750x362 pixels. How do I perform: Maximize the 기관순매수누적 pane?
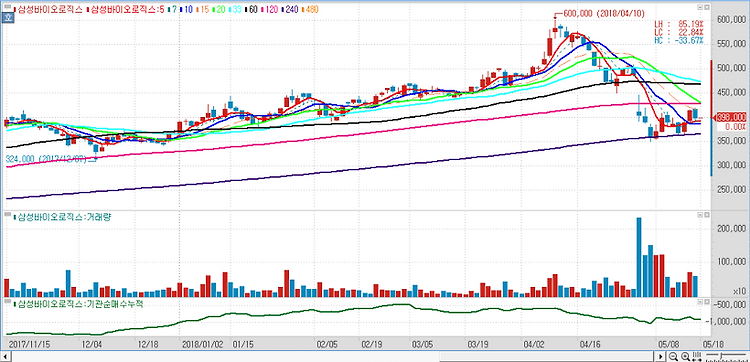tap(706, 302)
